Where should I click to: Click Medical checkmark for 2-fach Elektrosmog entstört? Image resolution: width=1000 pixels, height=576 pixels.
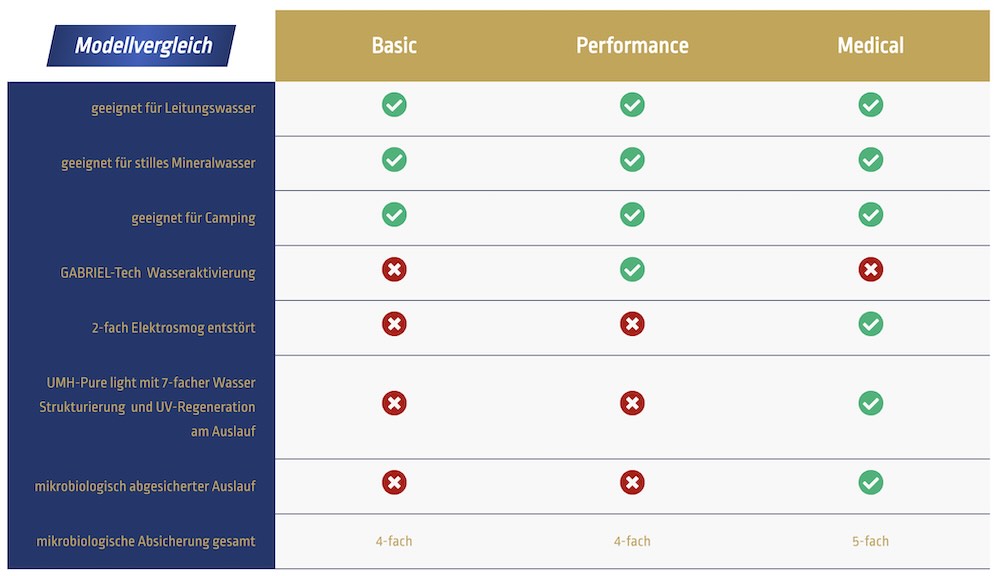(871, 324)
